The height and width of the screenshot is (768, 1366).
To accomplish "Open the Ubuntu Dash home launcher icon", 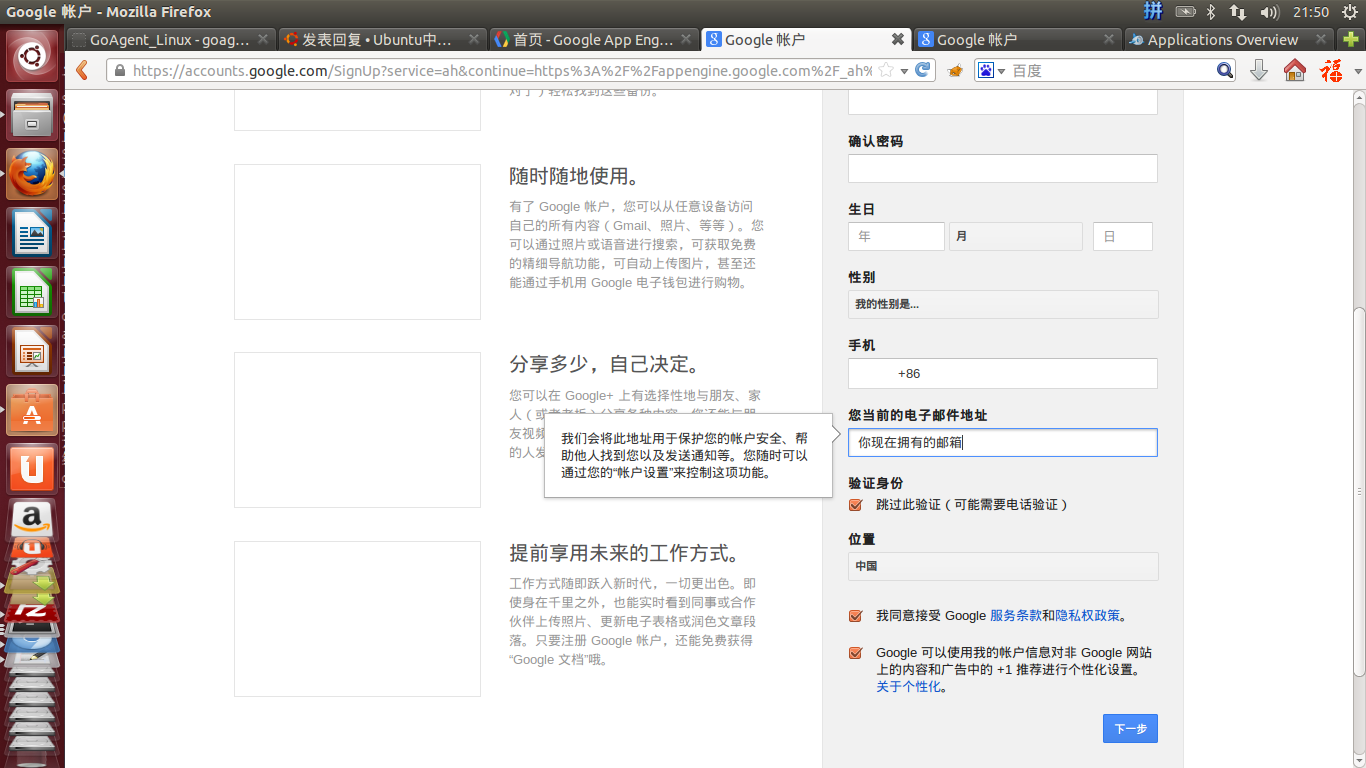I will pos(32,56).
